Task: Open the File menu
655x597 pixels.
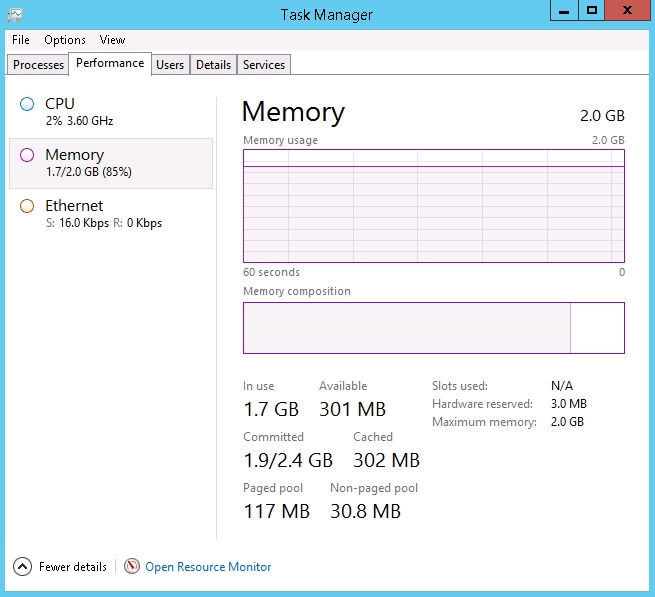Action: (x=20, y=40)
